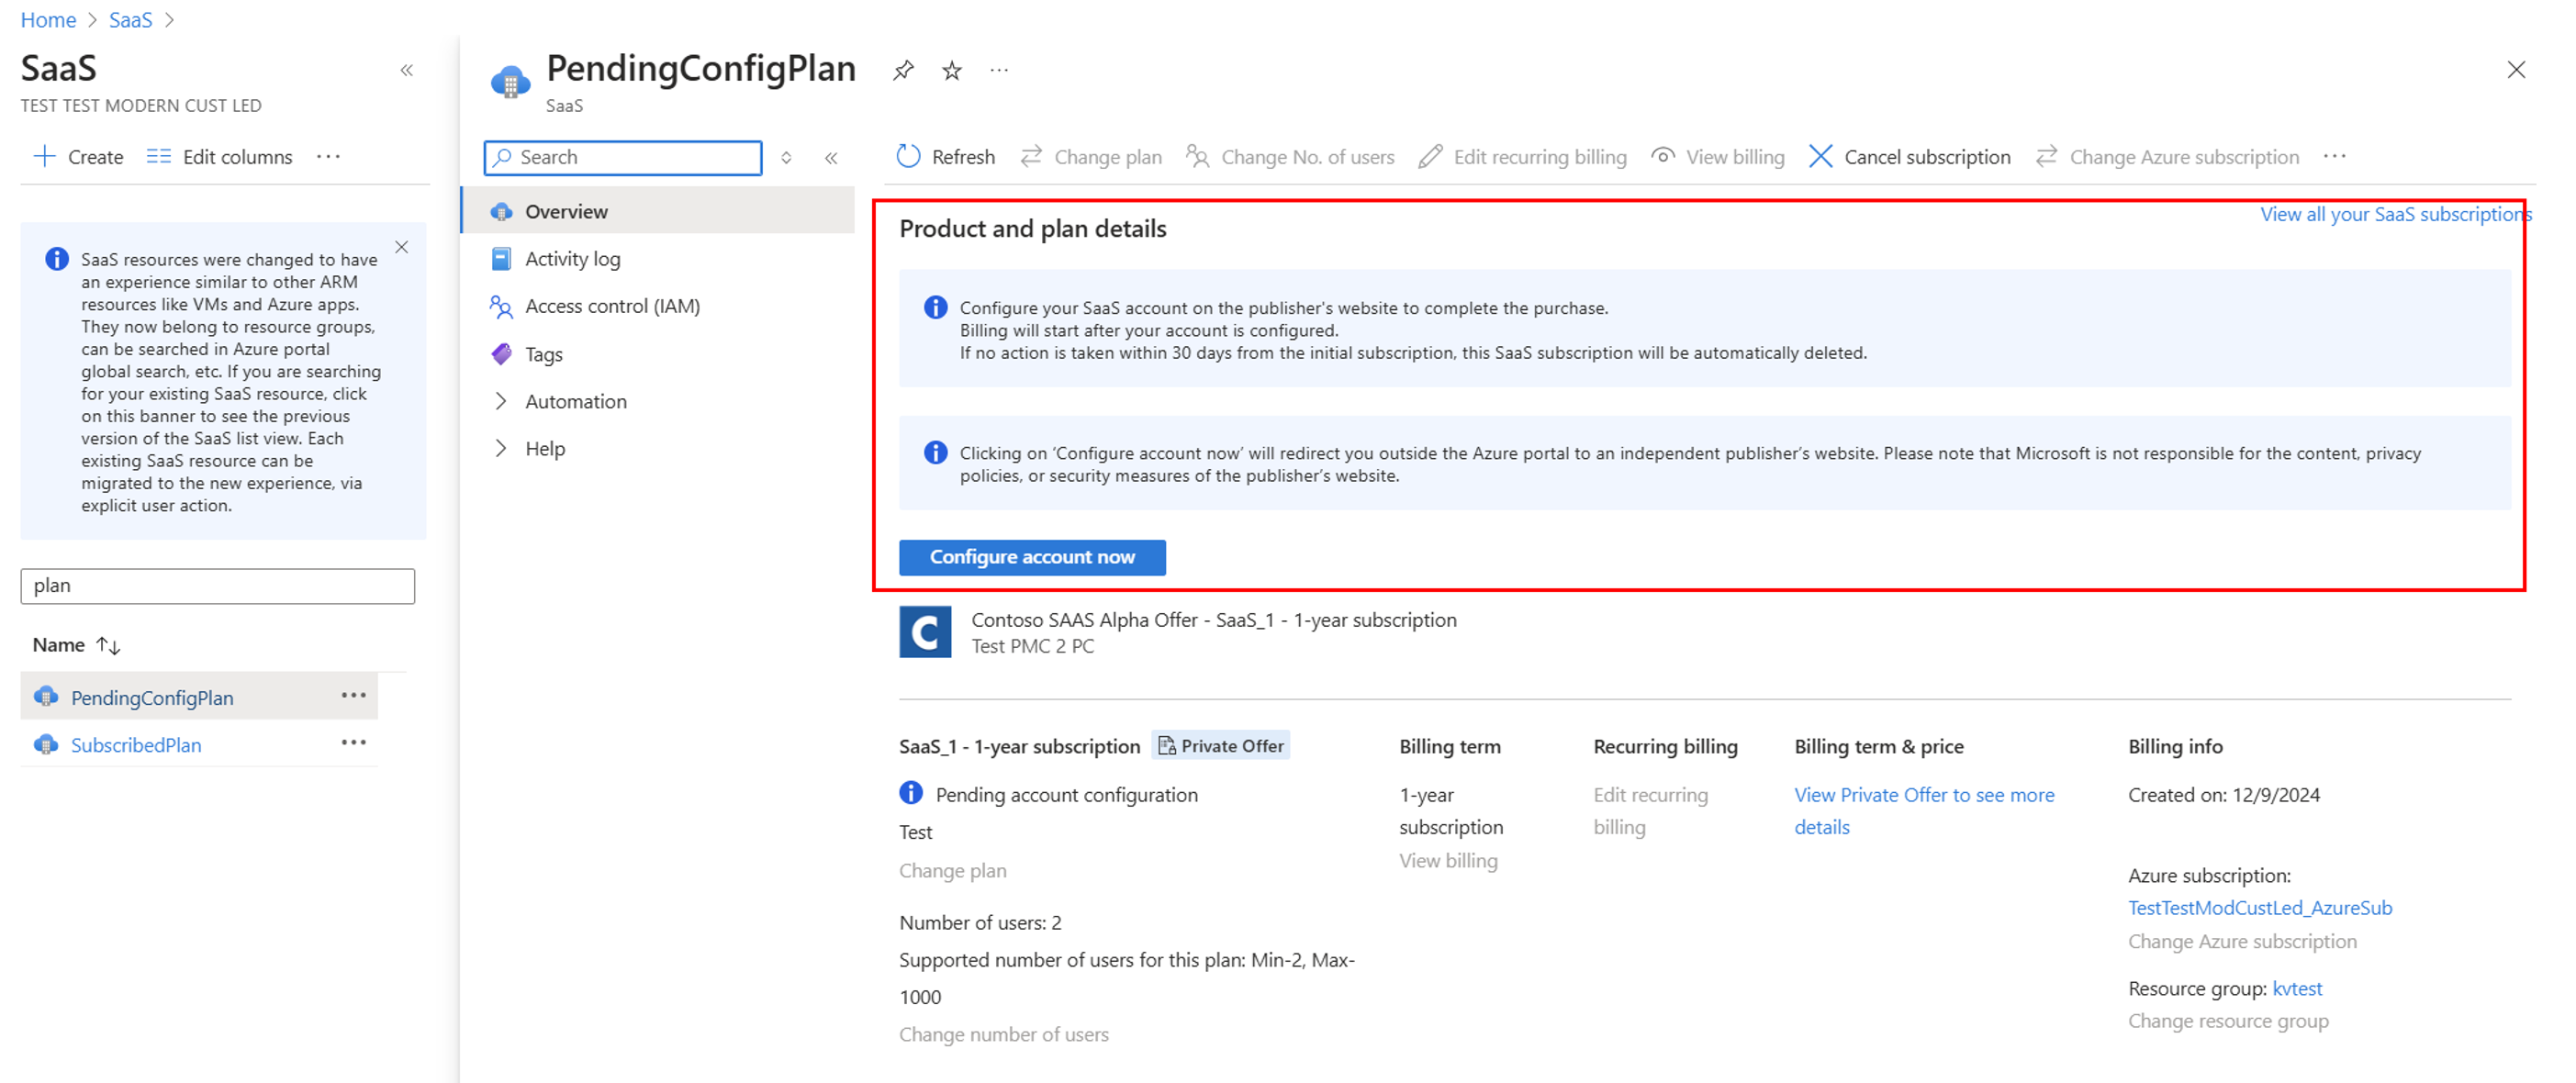This screenshot has height=1083, width=2576.
Task: Click Configure account now button
Action: point(1031,557)
